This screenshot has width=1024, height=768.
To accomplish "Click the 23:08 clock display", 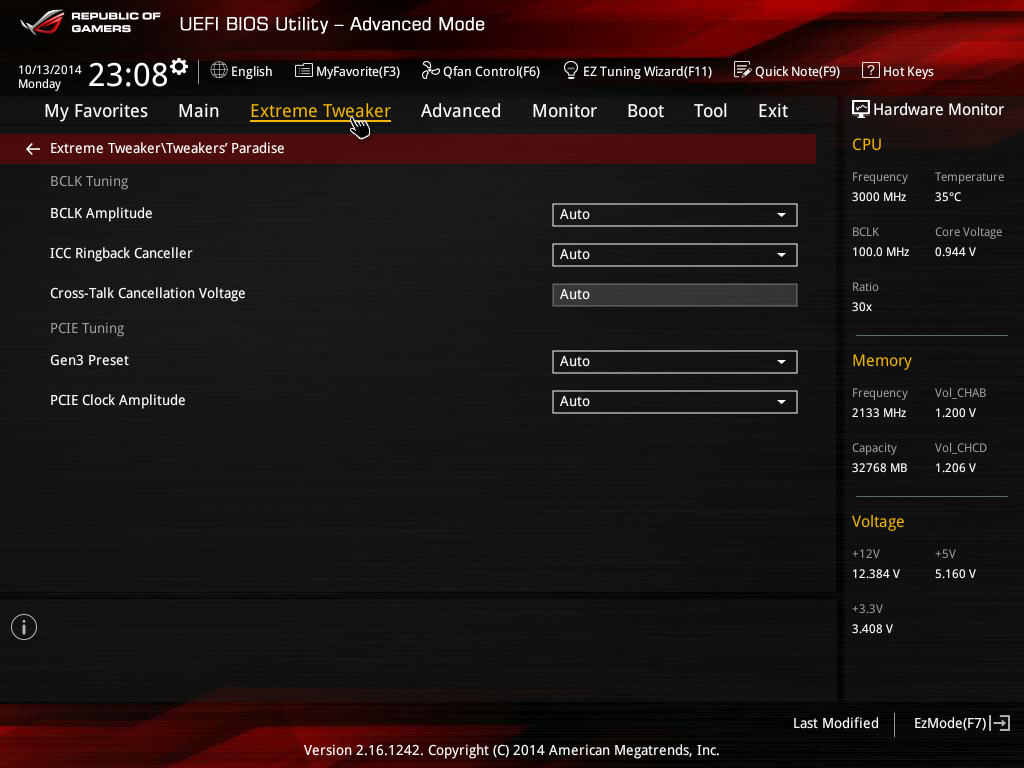I will point(128,74).
